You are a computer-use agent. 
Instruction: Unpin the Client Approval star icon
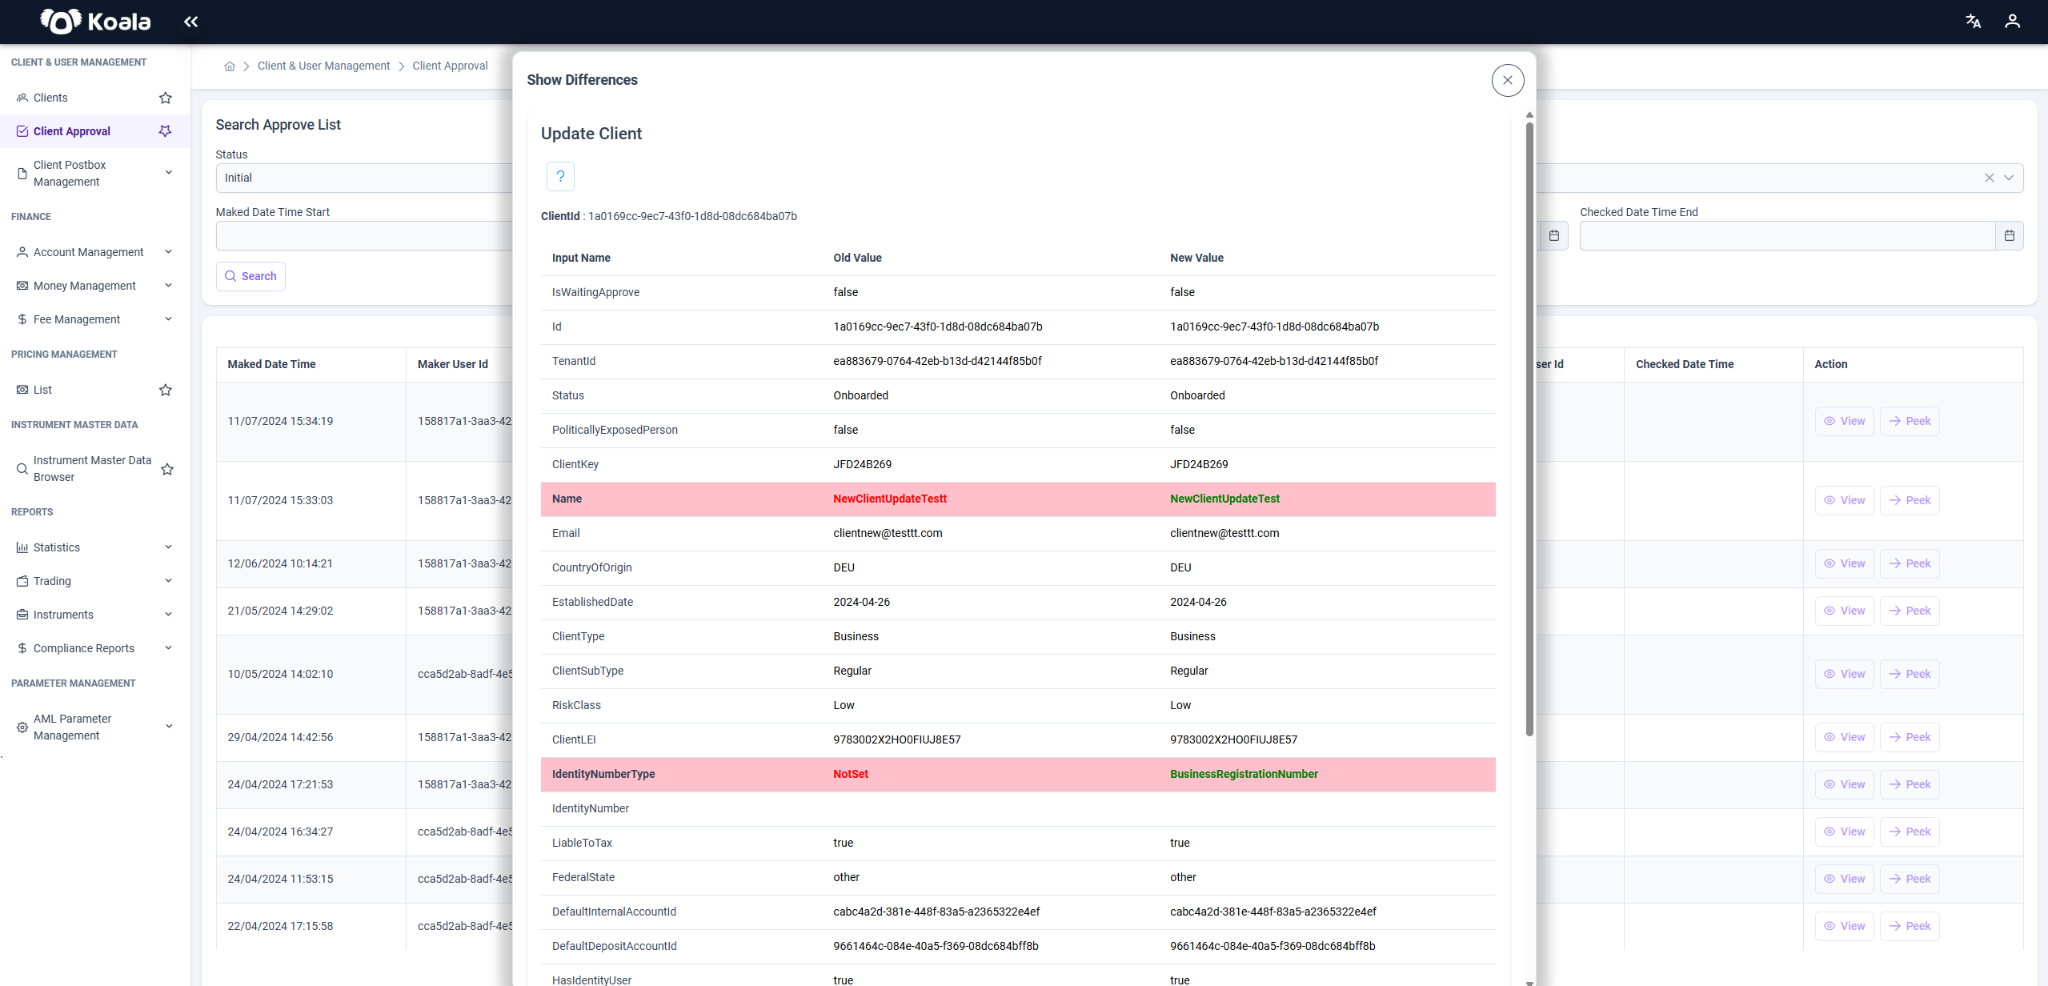(166, 131)
